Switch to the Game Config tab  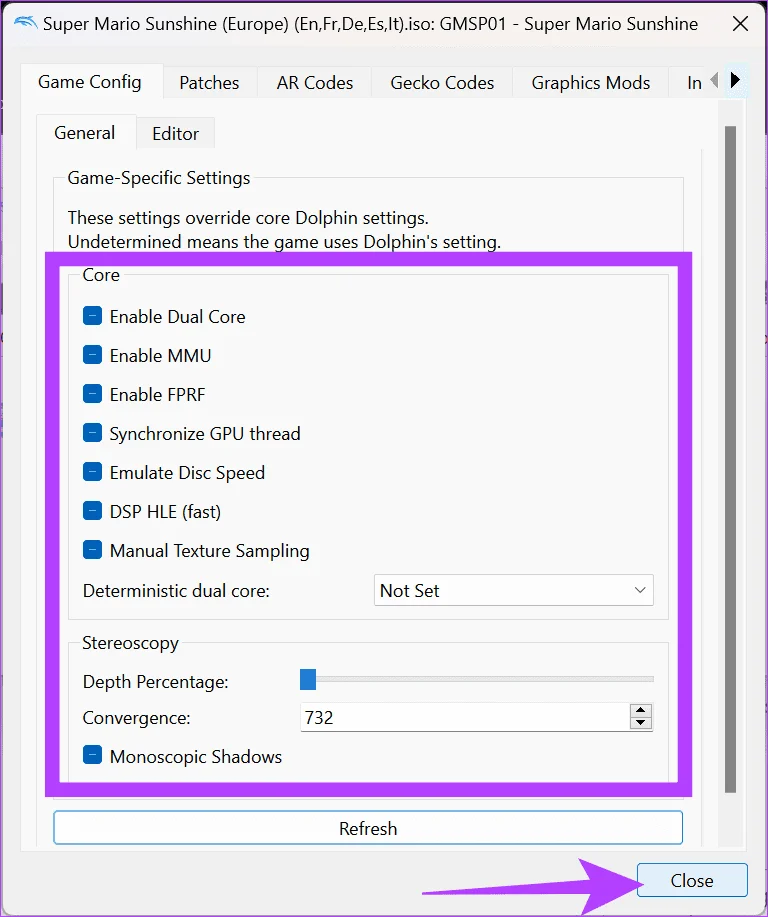90,82
